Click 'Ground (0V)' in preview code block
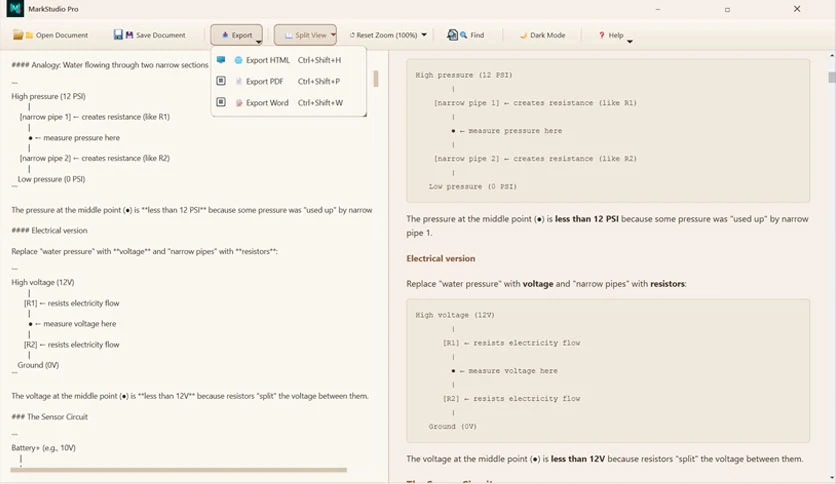 [453, 426]
